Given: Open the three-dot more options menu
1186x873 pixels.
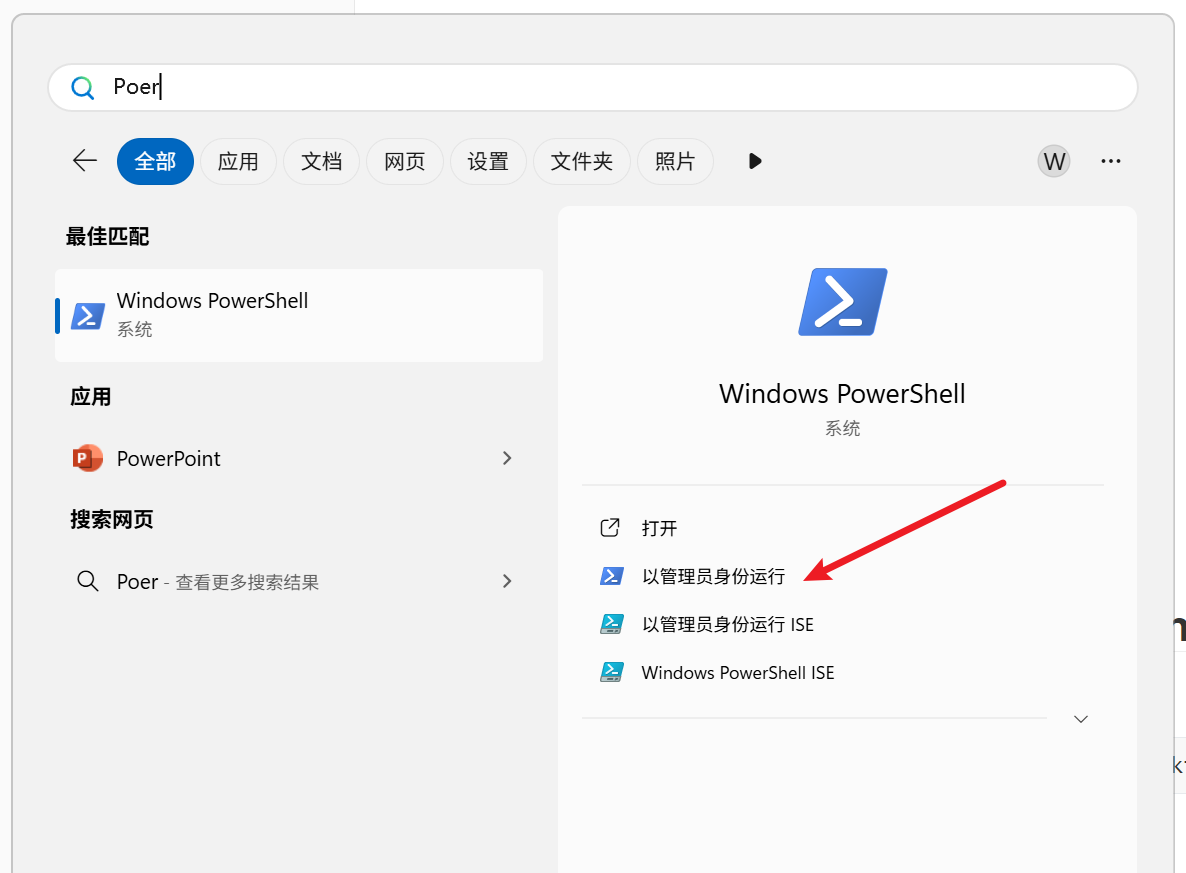Looking at the screenshot, I should coord(1110,161).
